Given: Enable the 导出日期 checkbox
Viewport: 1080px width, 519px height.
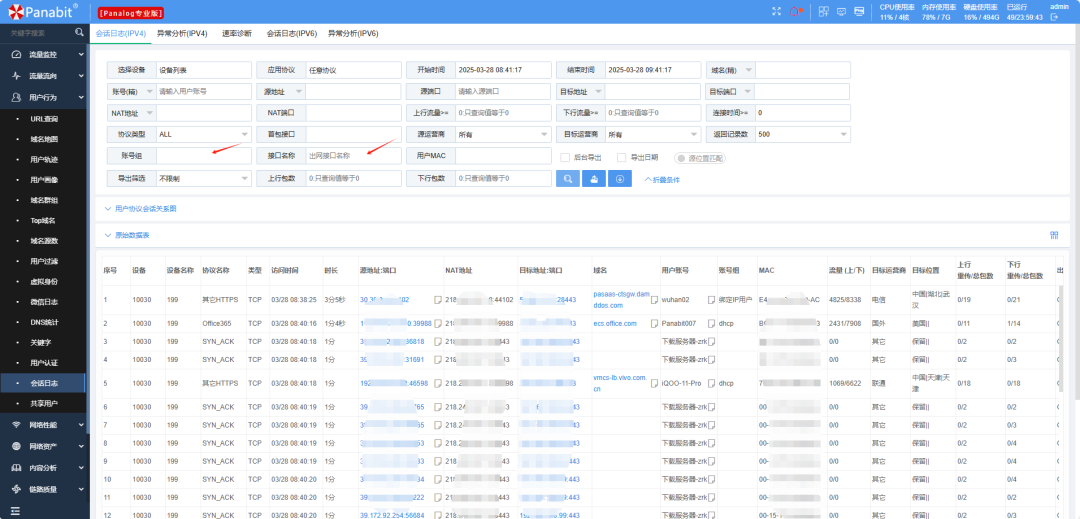Looking at the screenshot, I should [x=621, y=158].
